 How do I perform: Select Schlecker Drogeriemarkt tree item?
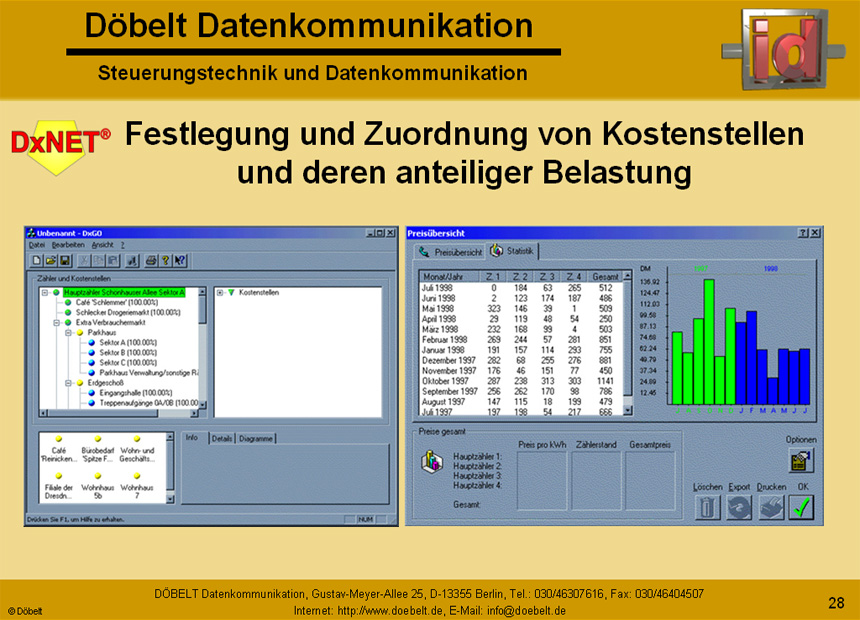point(128,312)
